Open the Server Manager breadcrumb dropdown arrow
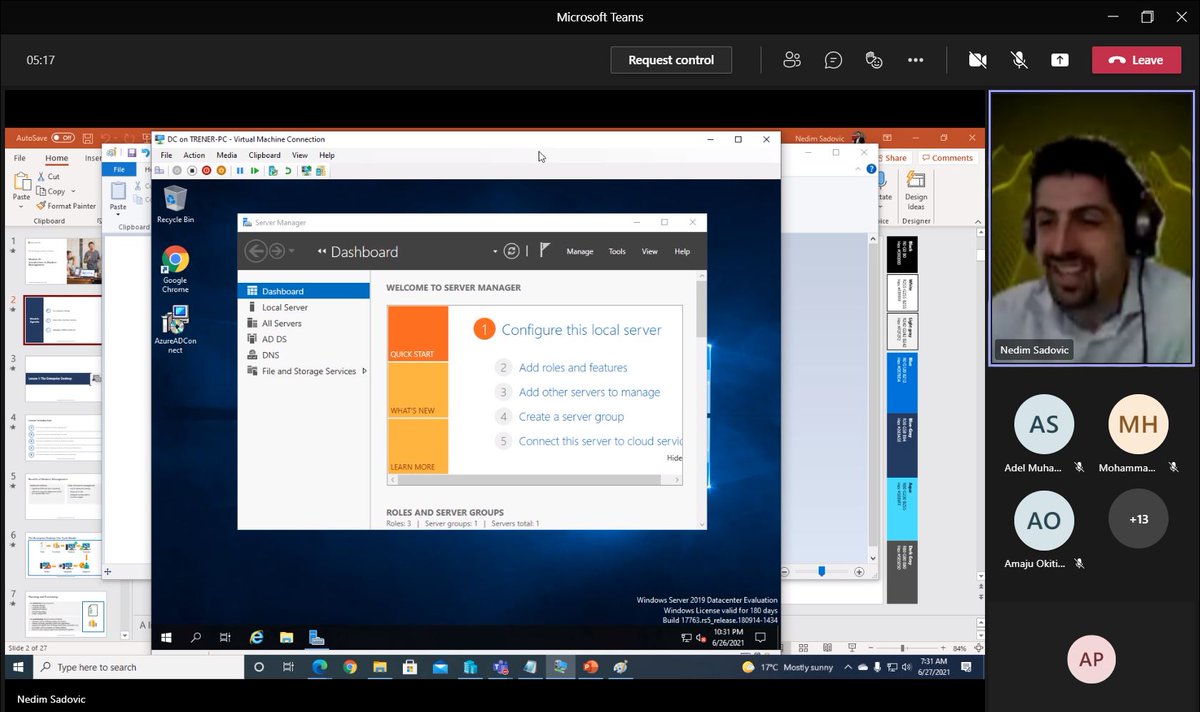 point(495,252)
